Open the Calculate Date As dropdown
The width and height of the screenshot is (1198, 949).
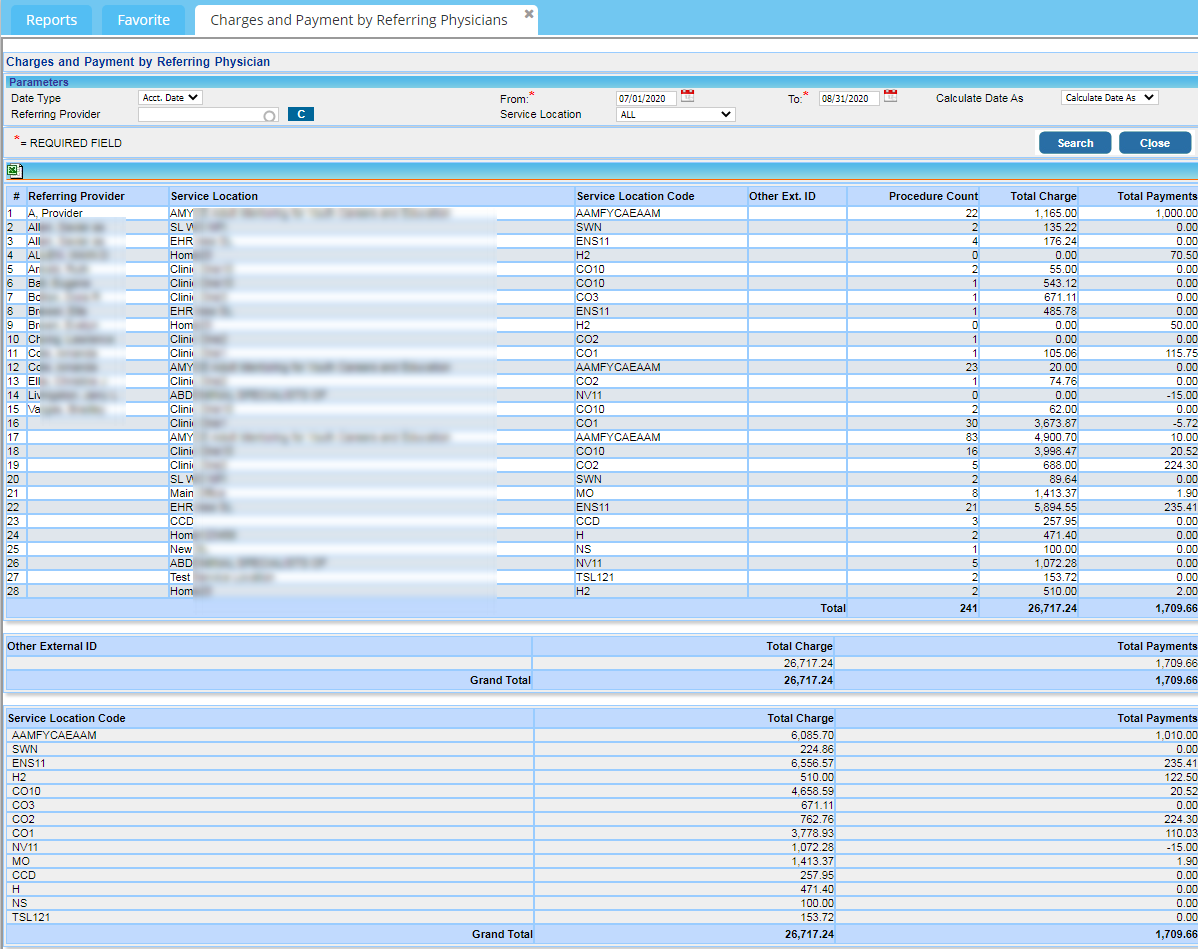pyautogui.click(x=1109, y=98)
